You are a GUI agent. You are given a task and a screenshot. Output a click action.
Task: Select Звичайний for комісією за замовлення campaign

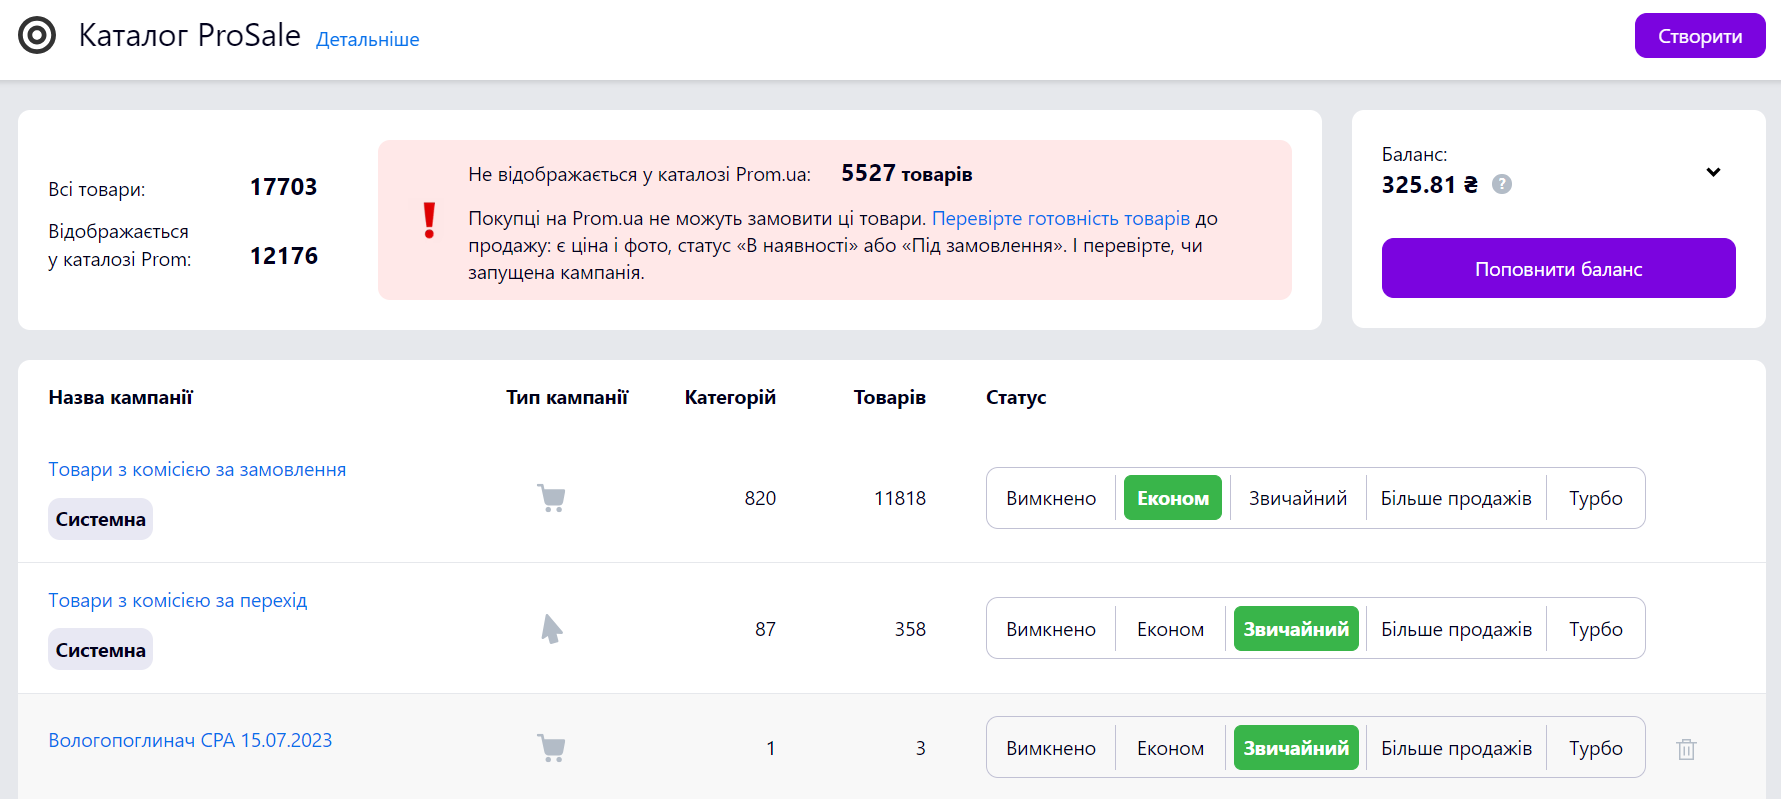(x=1297, y=498)
